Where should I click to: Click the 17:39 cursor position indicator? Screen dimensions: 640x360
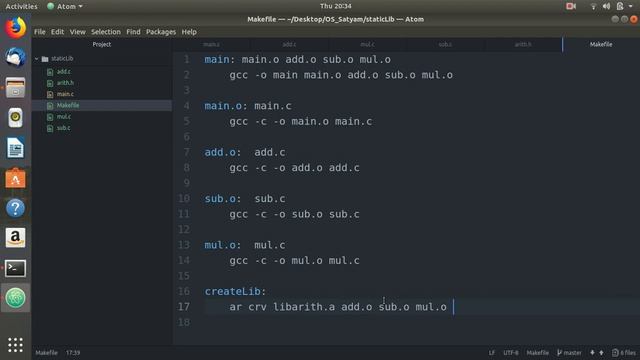73,353
